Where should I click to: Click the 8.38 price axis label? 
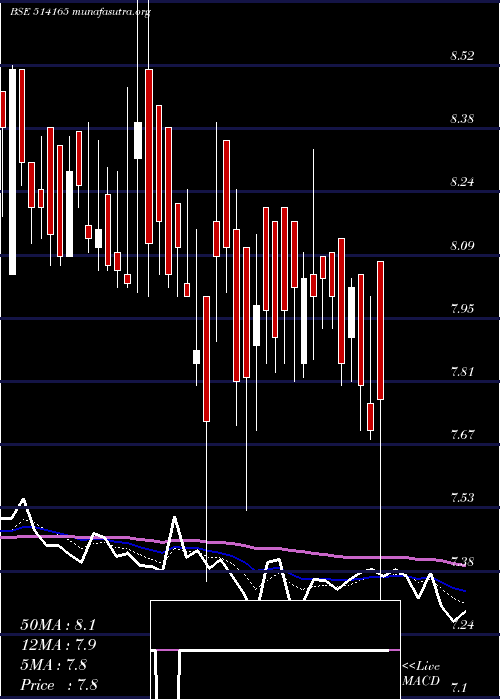click(462, 119)
